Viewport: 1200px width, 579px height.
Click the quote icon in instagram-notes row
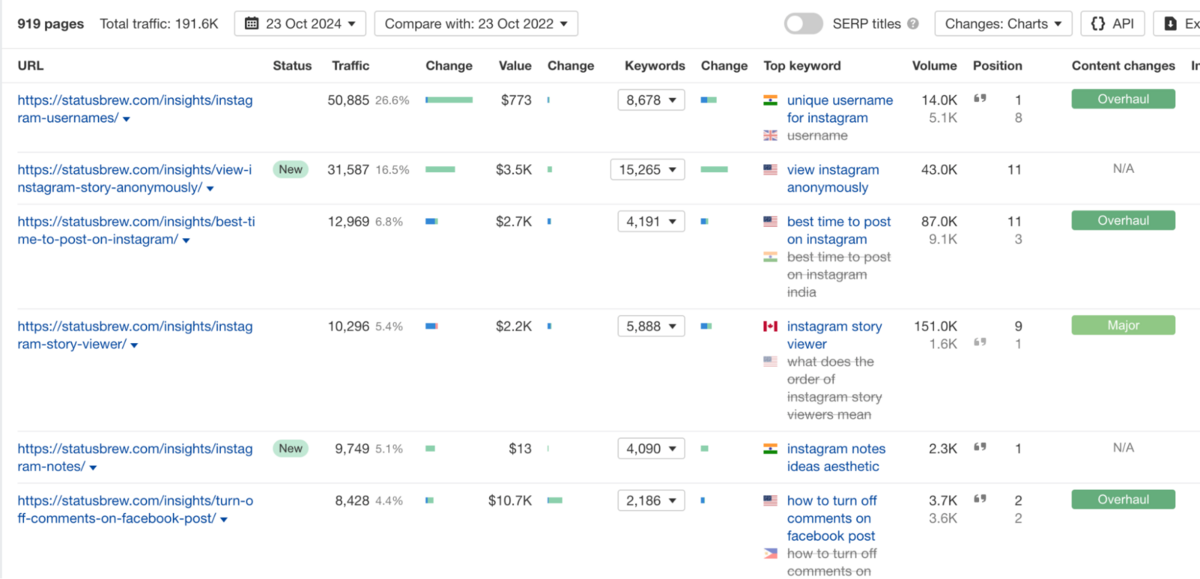(980, 448)
